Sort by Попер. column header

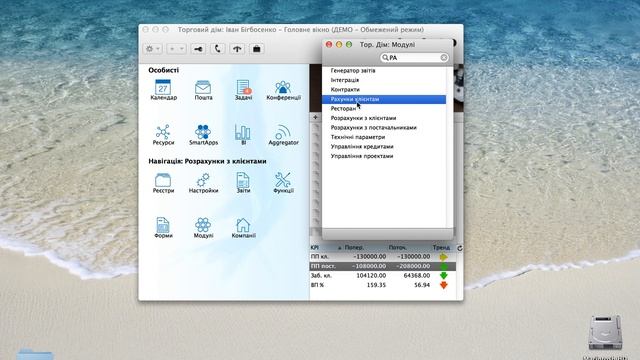[x=354, y=248]
